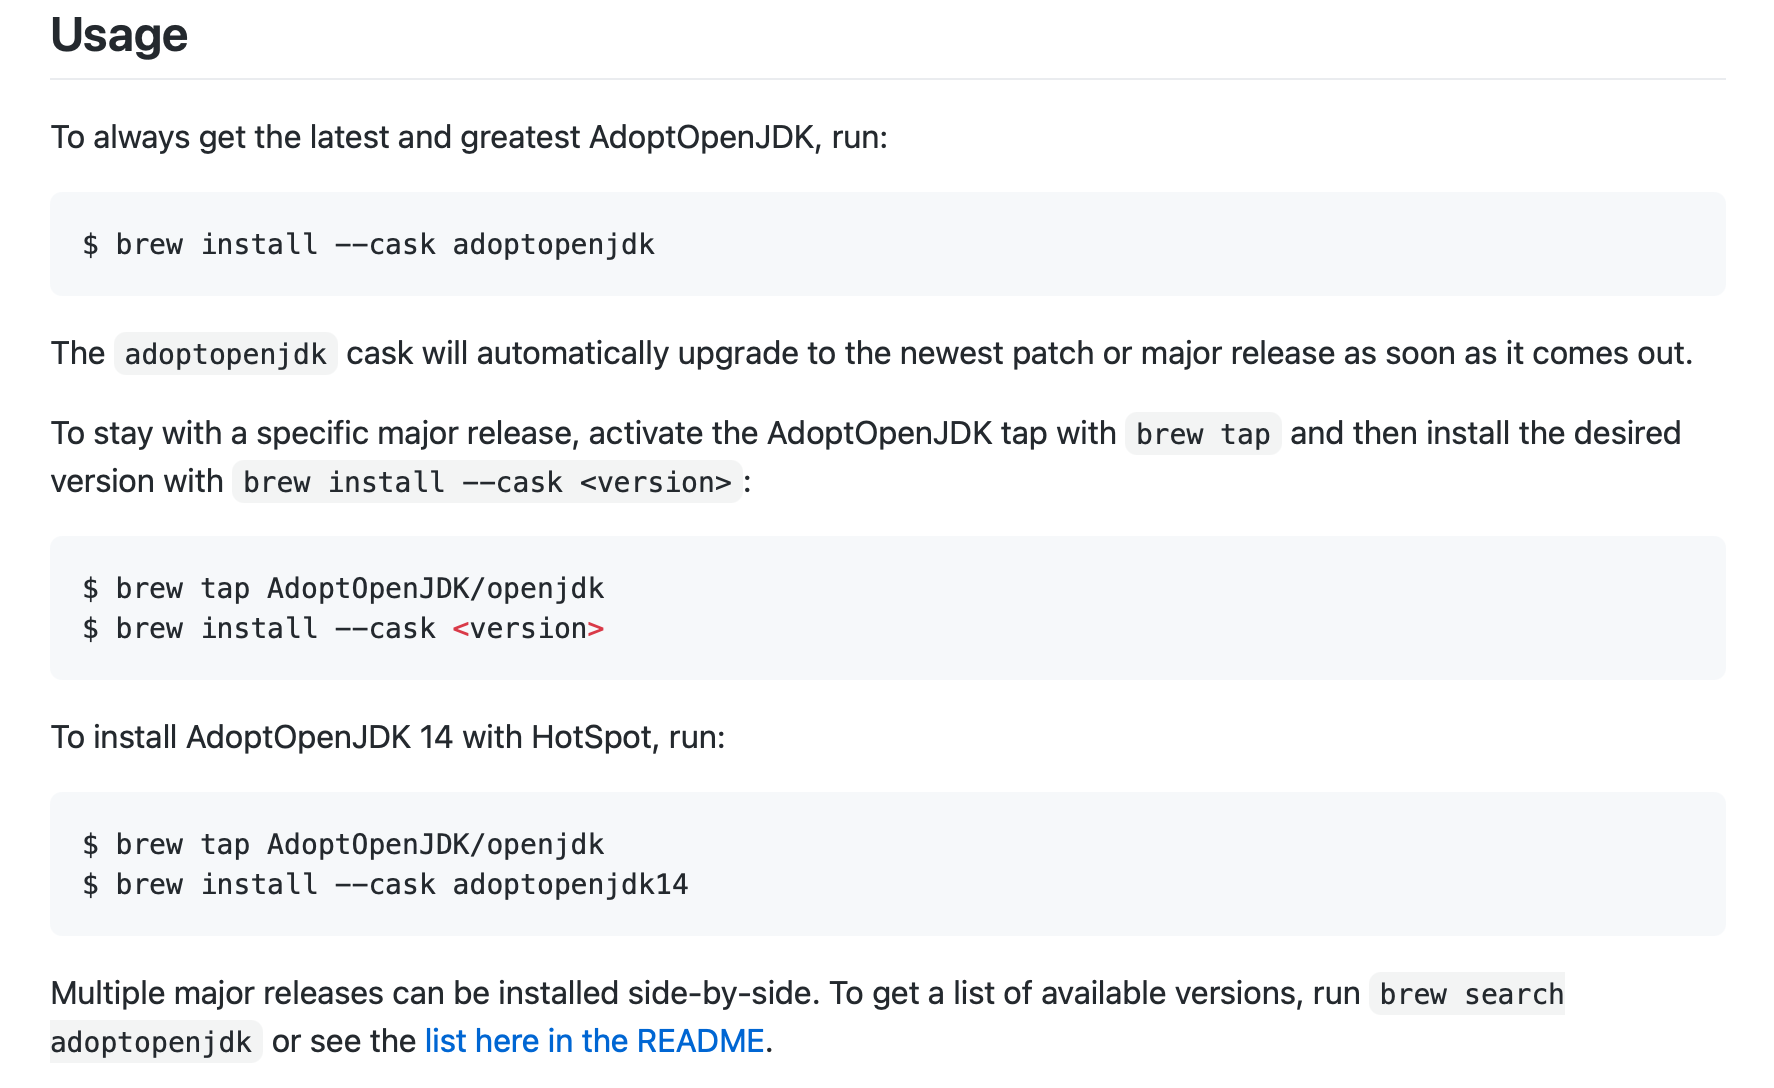Click the code line 'brew install --cask adoptopenjdk'
The image size is (1774, 1088).
point(369,244)
